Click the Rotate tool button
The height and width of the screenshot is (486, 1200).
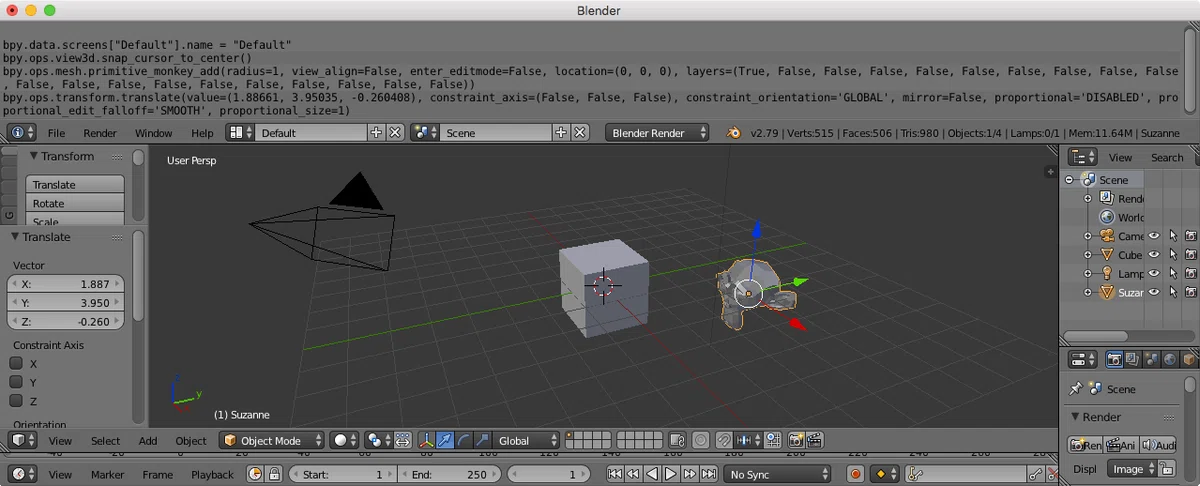(x=75, y=203)
